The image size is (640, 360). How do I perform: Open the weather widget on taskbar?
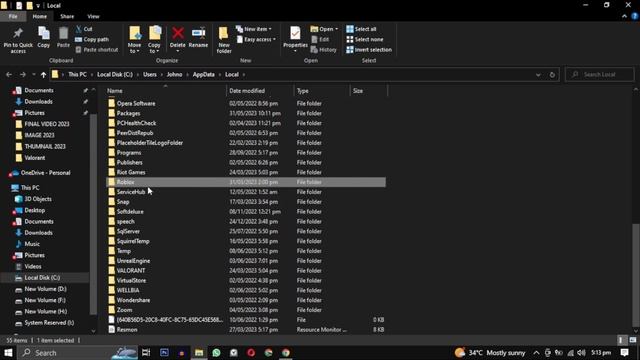[490, 353]
